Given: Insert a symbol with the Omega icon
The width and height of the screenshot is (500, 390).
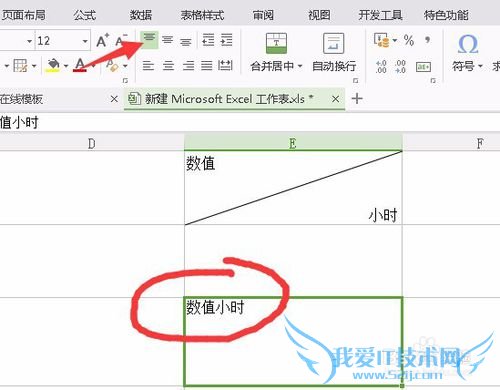Looking at the screenshot, I should click(x=468, y=44).
